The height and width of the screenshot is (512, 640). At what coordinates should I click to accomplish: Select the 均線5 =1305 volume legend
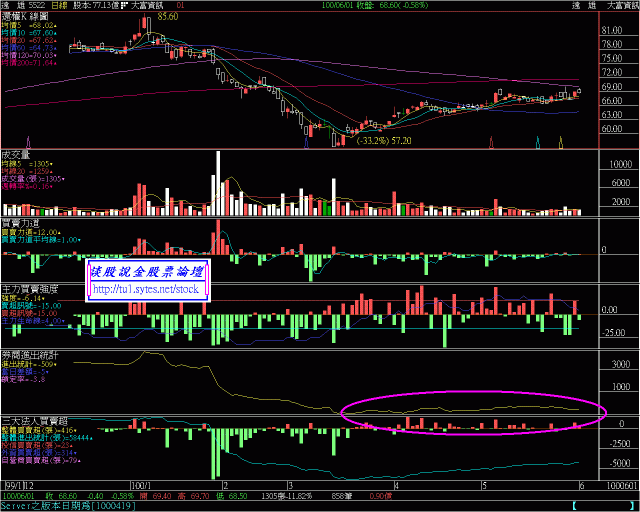(x=27, y=164)
